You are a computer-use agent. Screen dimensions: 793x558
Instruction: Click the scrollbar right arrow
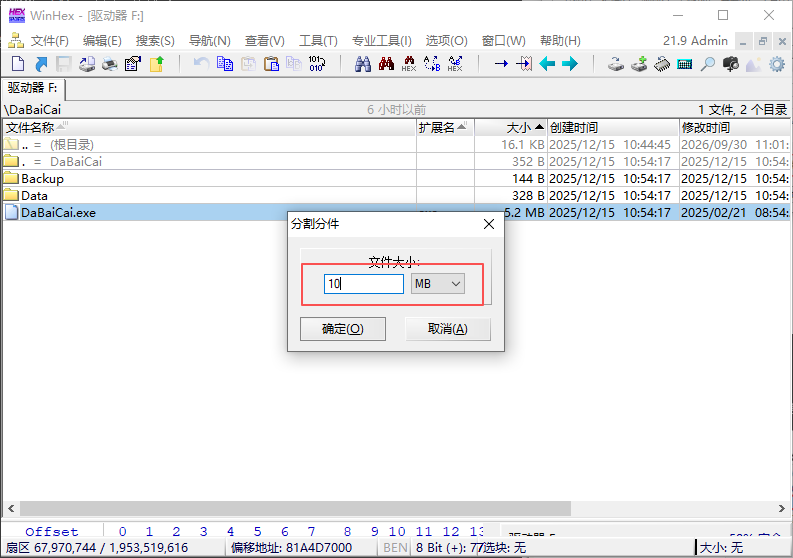(782, 508)
